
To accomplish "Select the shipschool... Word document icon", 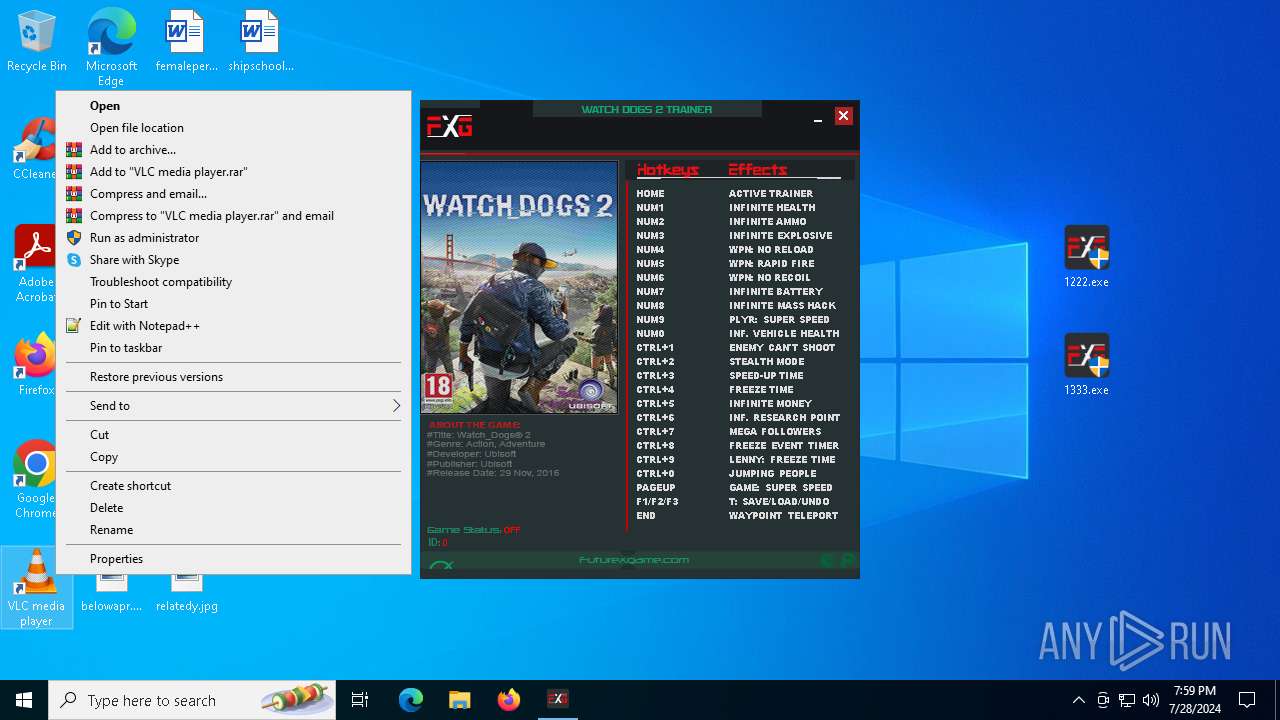I will click(x=261, y=42).
